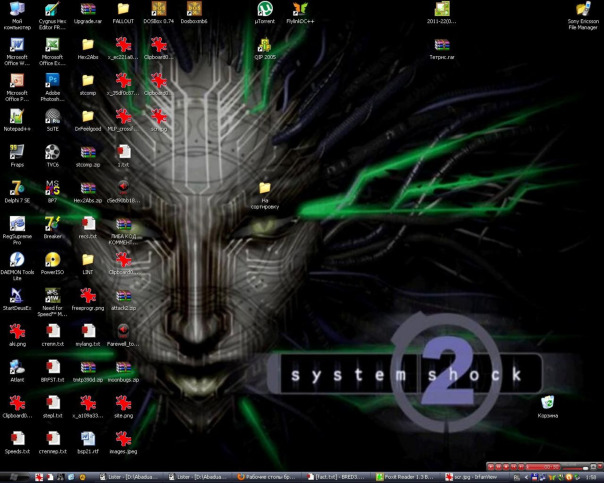This screenshot has height=483, width=604.
Task: Open the Breaker shortcut
Action: pos(52,228)
